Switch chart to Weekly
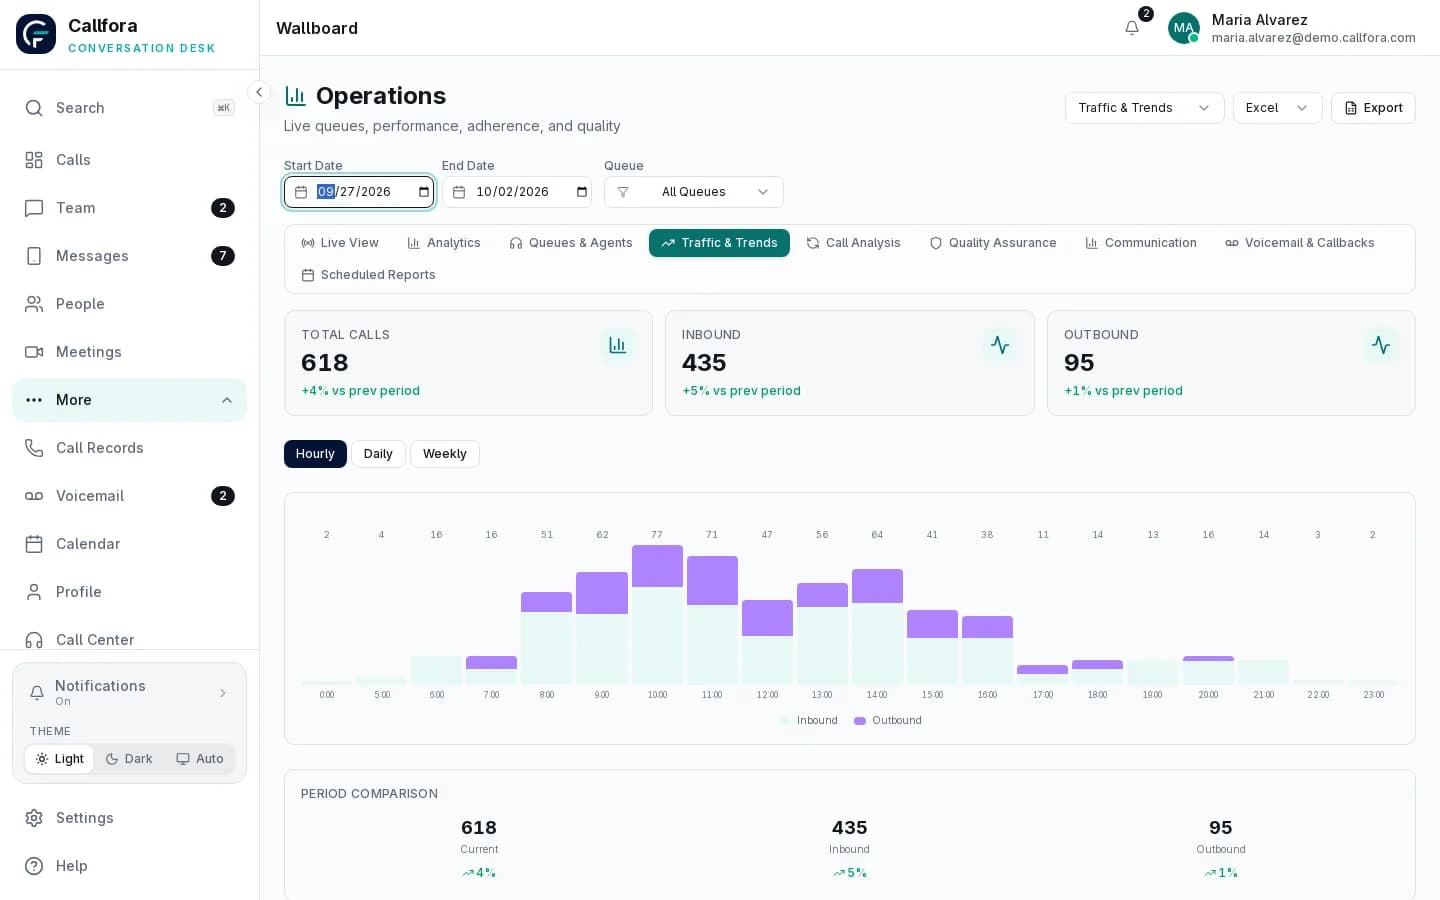This screenshot has width=1440, height=900. 445,454
